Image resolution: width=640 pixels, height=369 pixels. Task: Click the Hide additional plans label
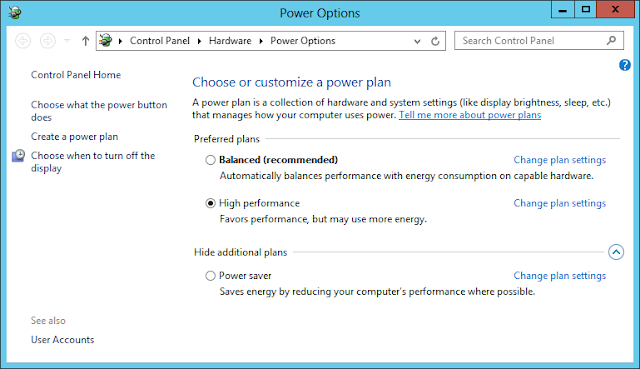point(240,253)
